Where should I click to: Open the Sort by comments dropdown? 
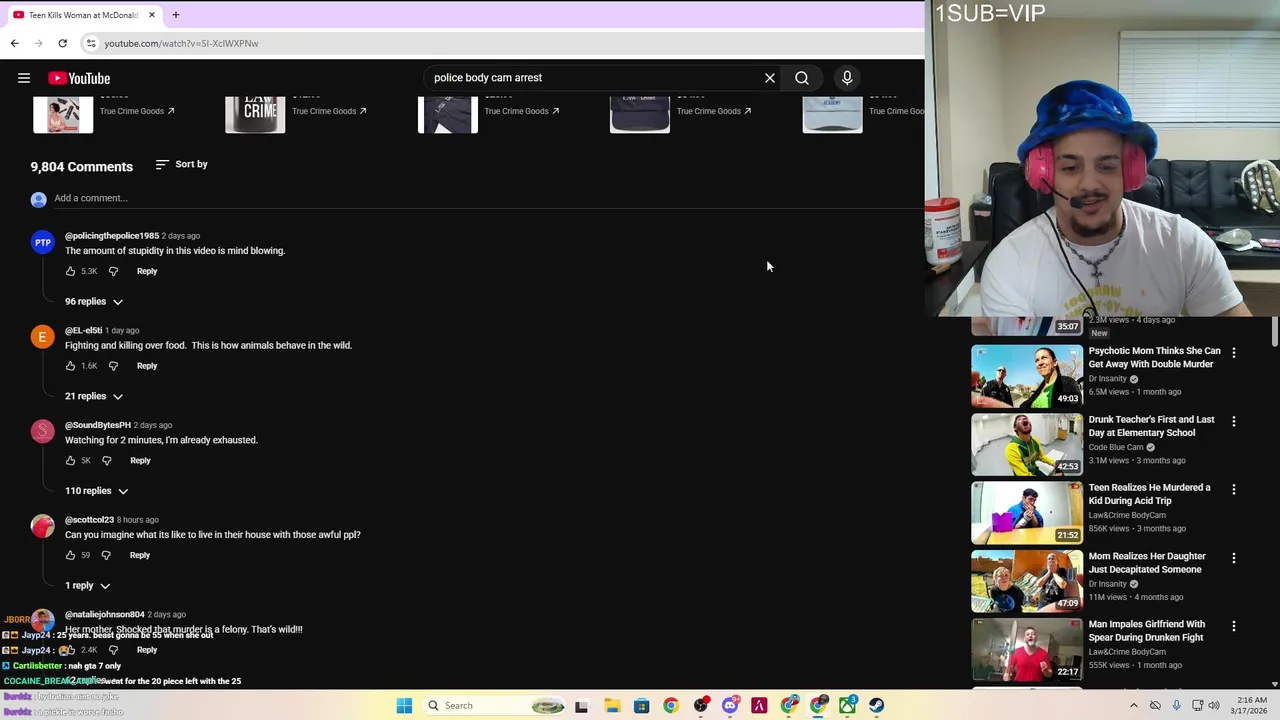182,164
